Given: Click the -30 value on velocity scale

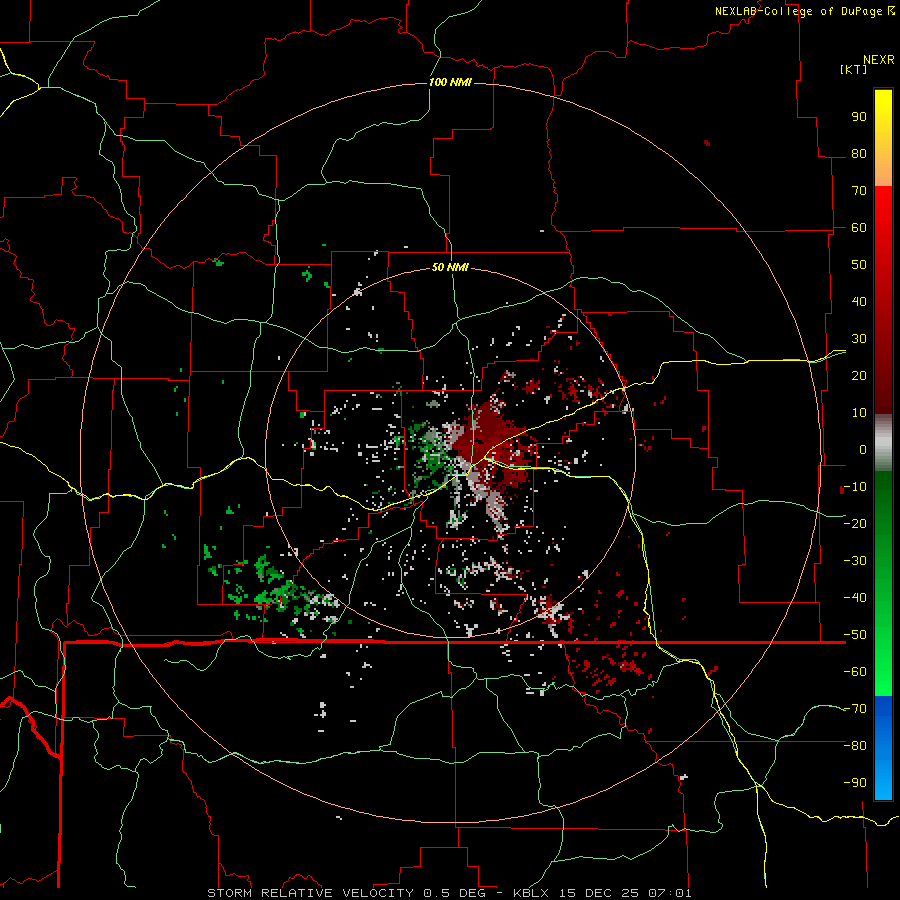Looking at the screenshot, I should click(x=855, y=561).
